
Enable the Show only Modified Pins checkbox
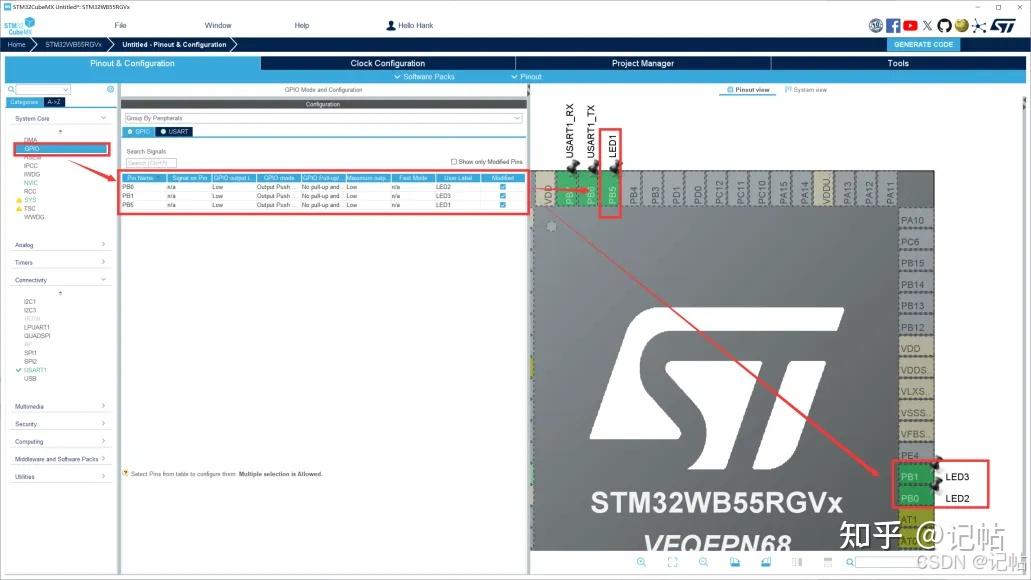point(454,161)
